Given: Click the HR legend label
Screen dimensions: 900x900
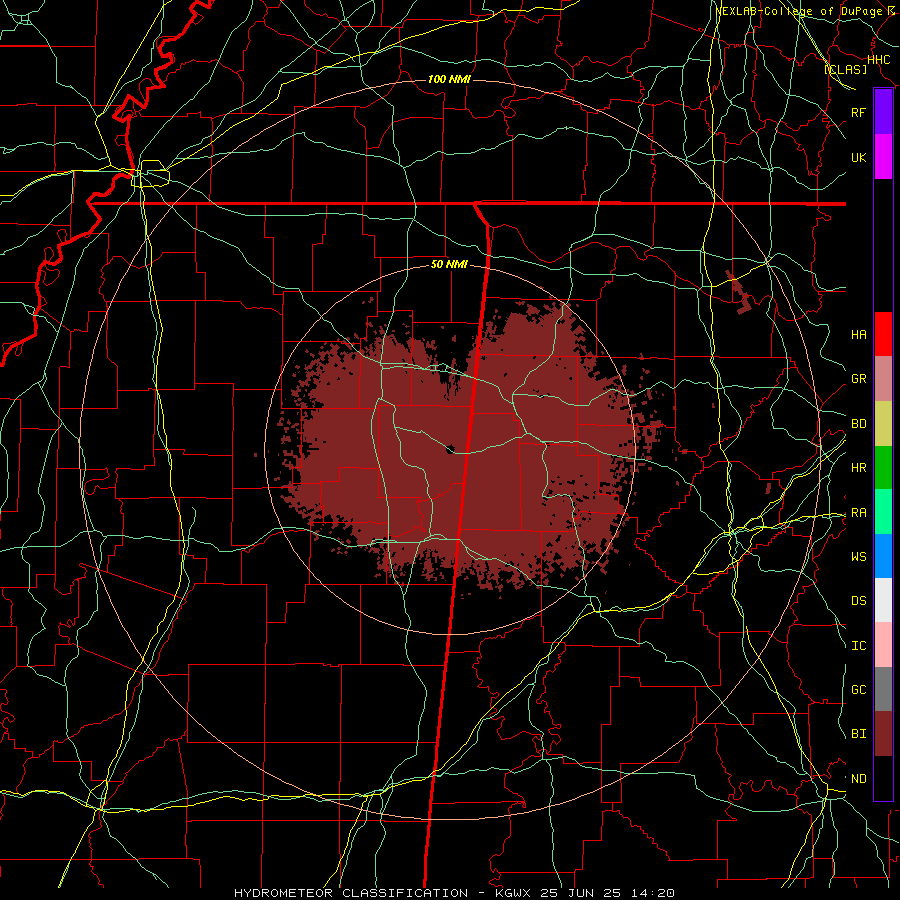Looking at the screenshot, I should (859, 468).
